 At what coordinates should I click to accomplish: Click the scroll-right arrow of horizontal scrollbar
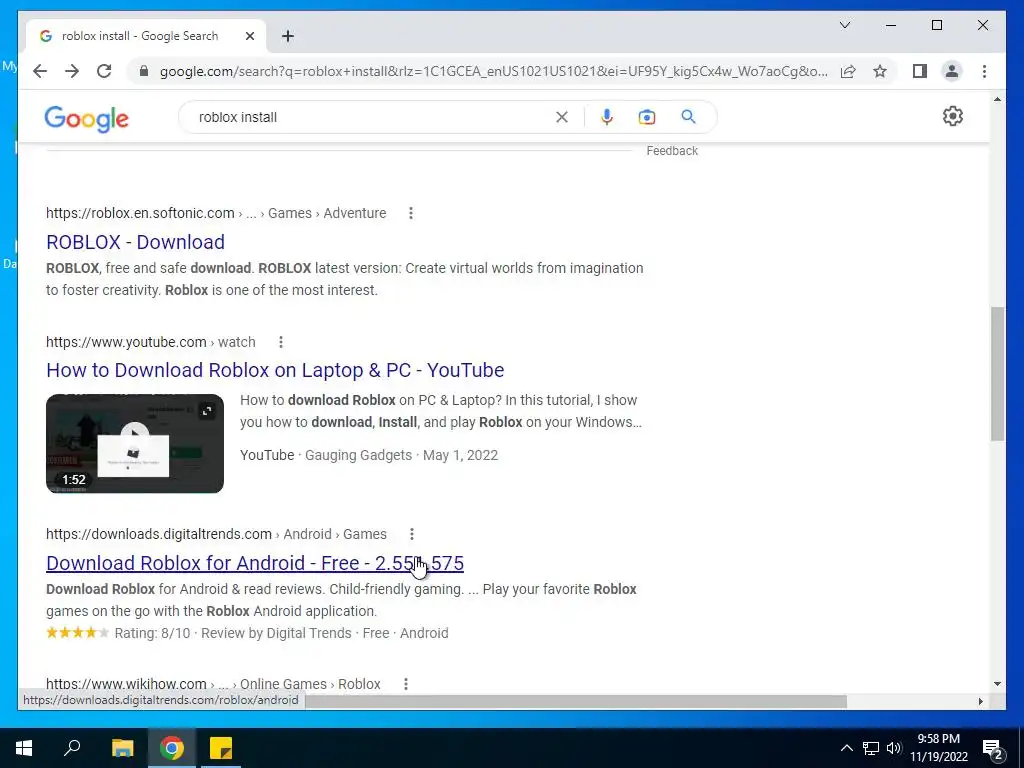click(980, 701)
